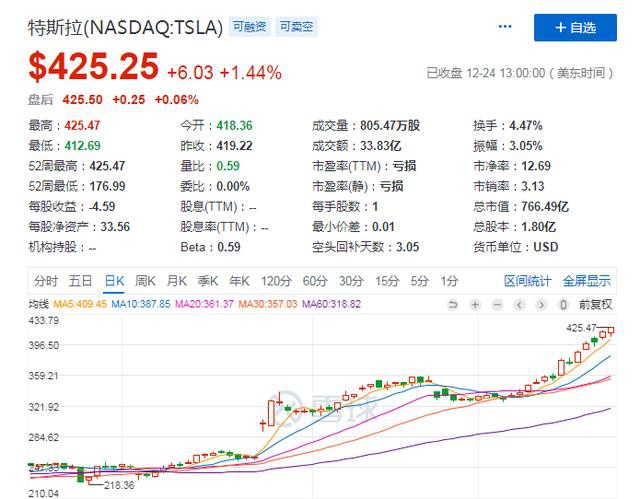The height and width of the screenshot is (499, 640).
Task: Click the 空头回补天数 3.05 value
Action: (407, 247)
